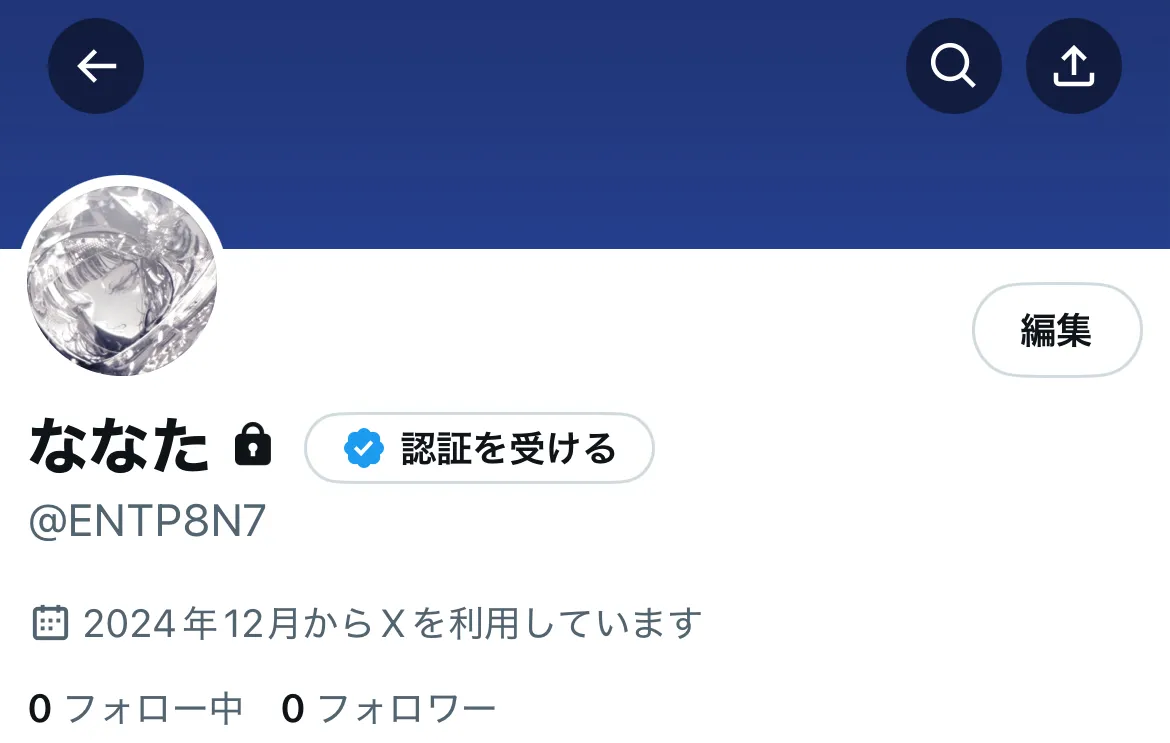This screenshot has width=1170, height=743.
Task: Tap the letter X in the join date line
Action: (x=393, y=624)
